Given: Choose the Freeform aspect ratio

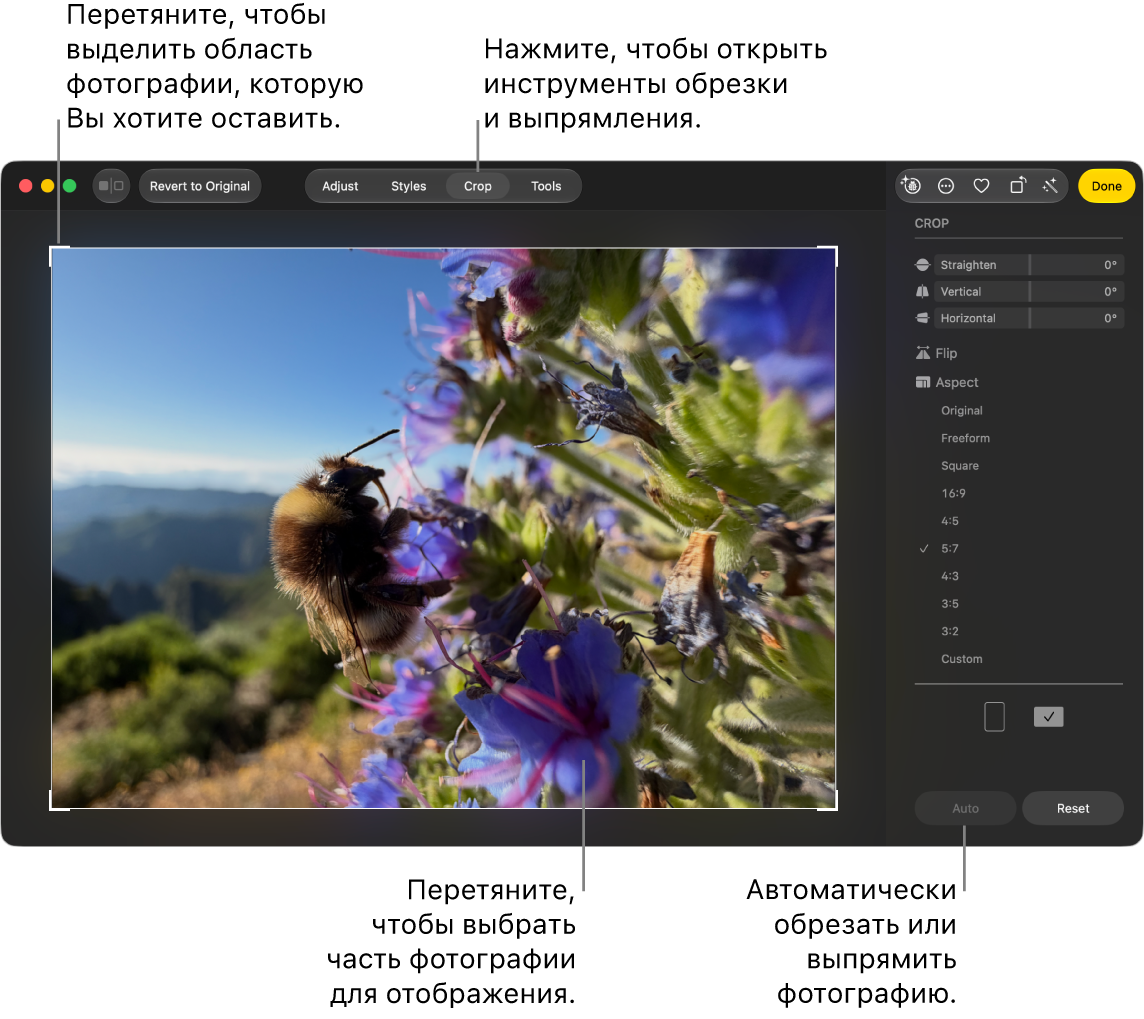Looking at the screenshot, I should pyautogui.click(x=965, y=438).
